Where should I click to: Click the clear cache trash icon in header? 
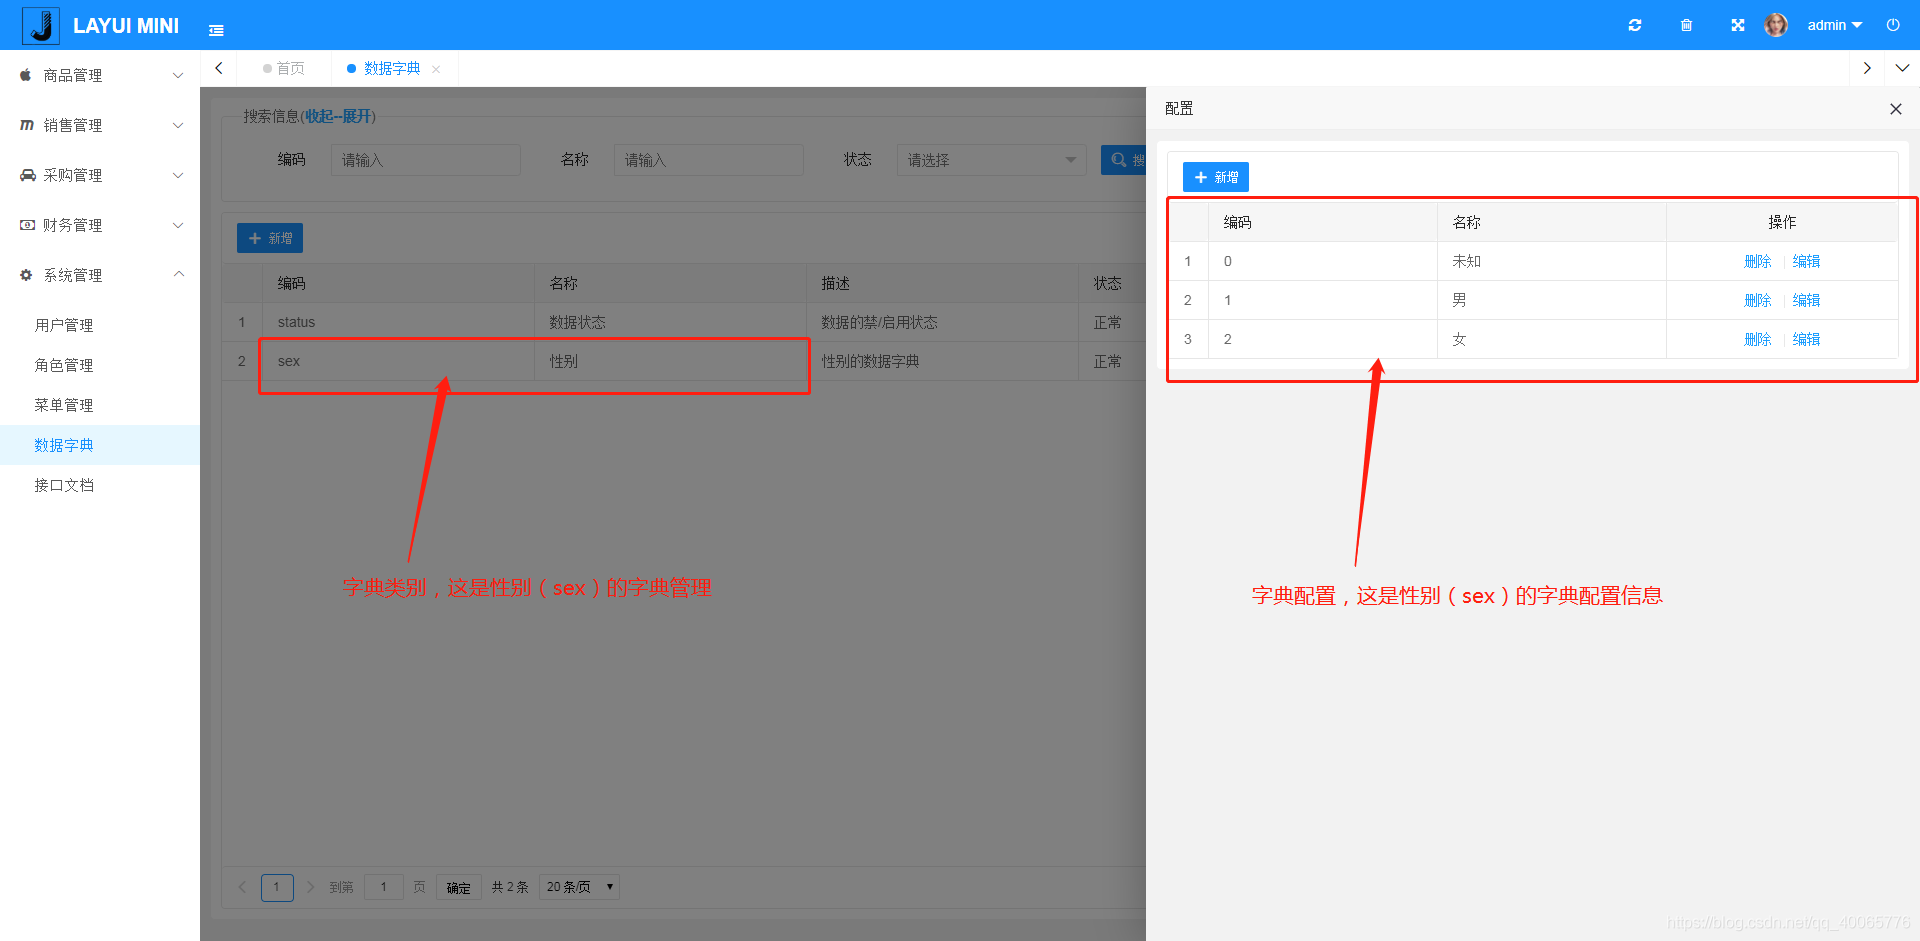click(1686, 25)
